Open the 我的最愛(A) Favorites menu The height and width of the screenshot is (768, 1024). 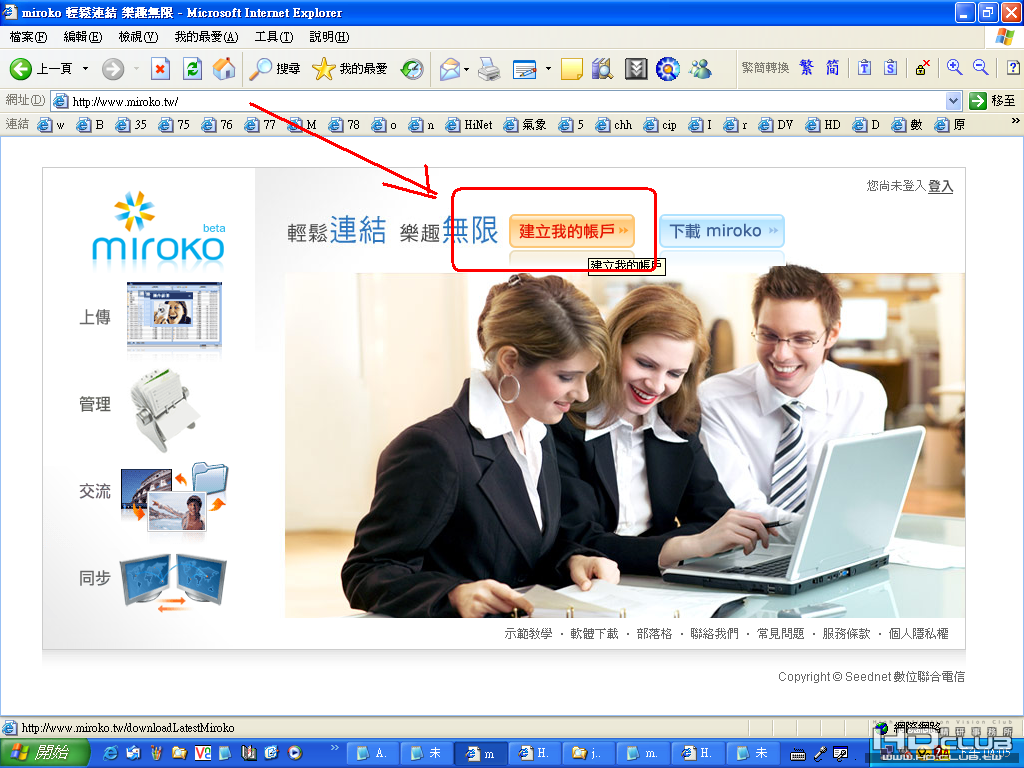tap(206, 37)
